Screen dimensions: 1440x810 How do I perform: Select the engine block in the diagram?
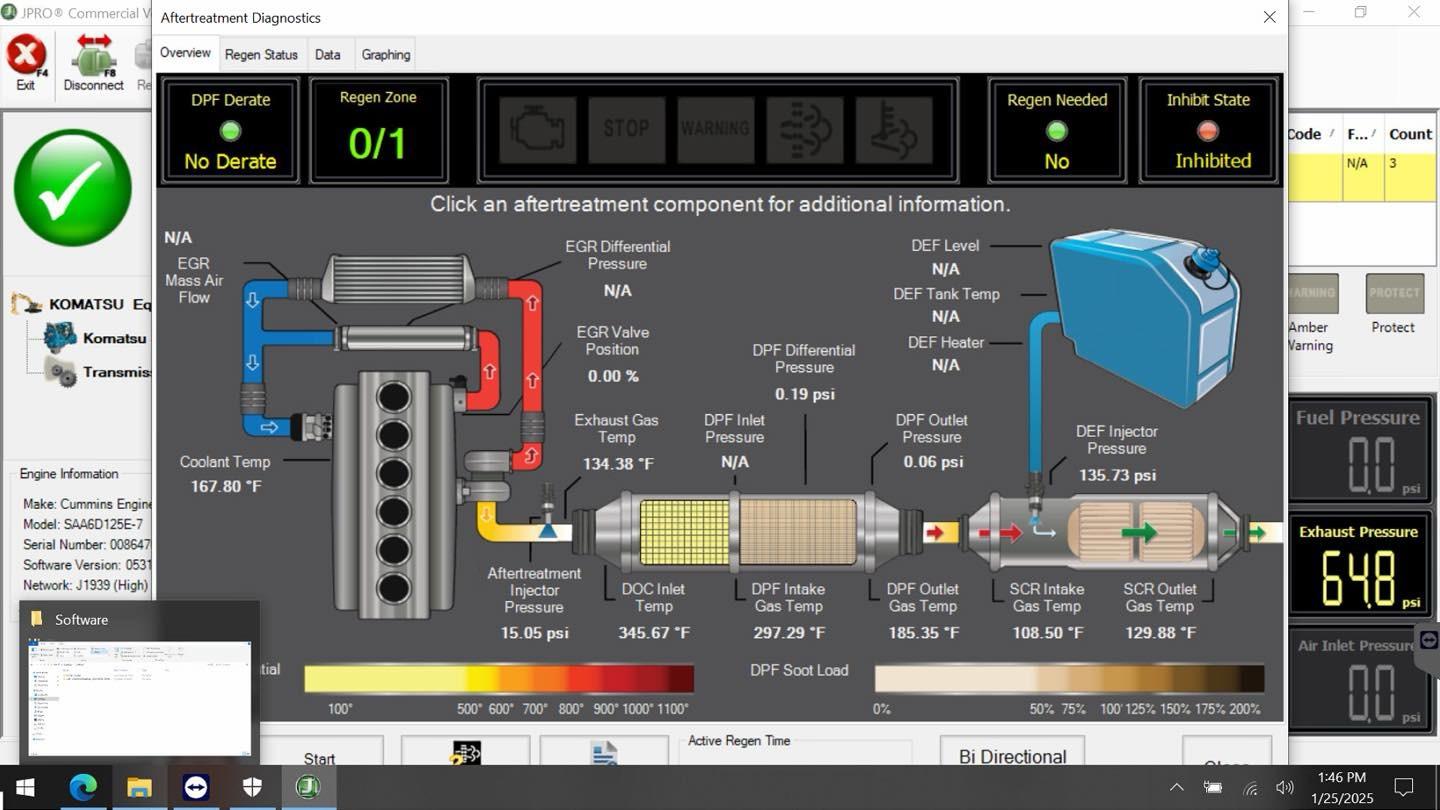(x=393, y=492)
